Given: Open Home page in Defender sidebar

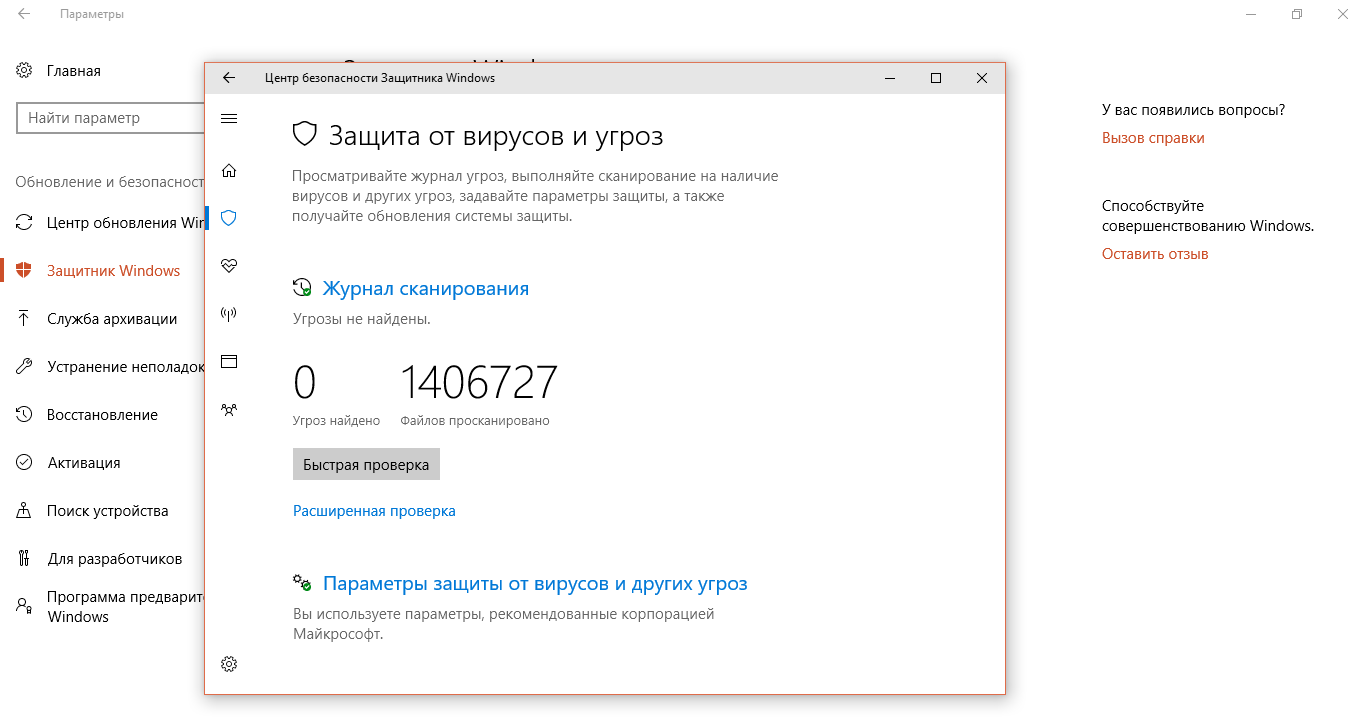Looking at the screenshot, I should pyautogui.click(x=229, y=170).
